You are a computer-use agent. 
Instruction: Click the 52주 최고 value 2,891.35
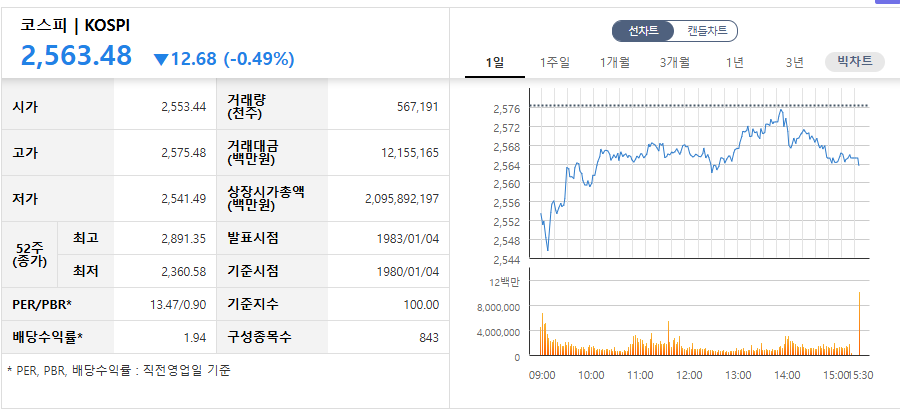coord(184,238)
